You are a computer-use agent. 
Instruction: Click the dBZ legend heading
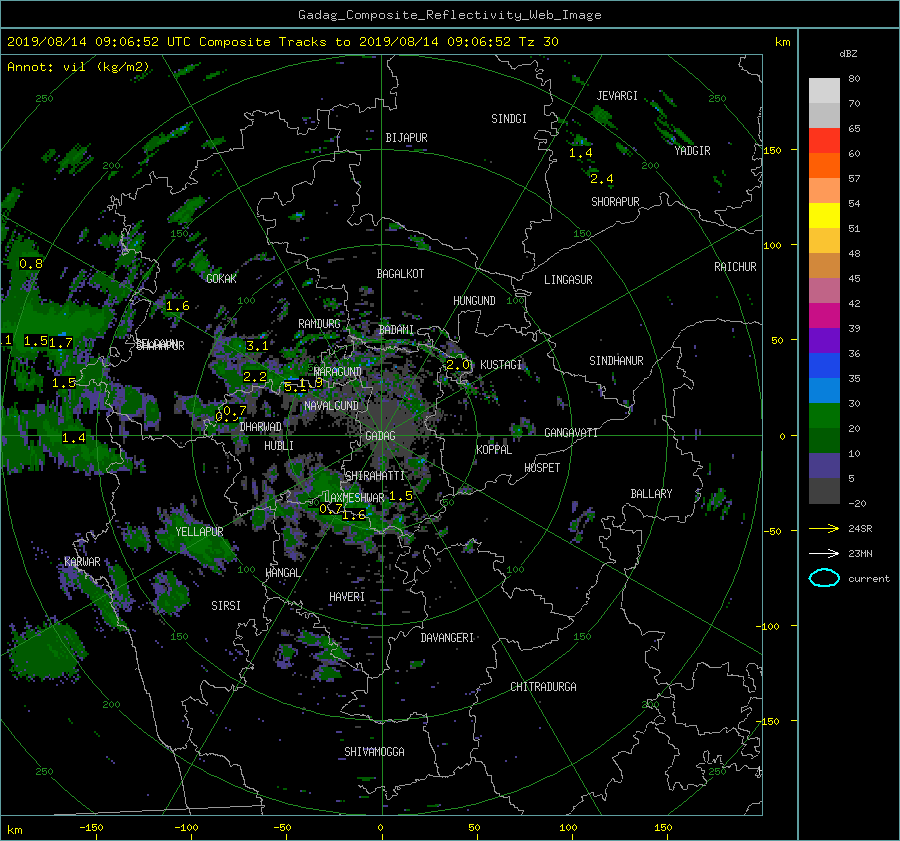(848, 54)
